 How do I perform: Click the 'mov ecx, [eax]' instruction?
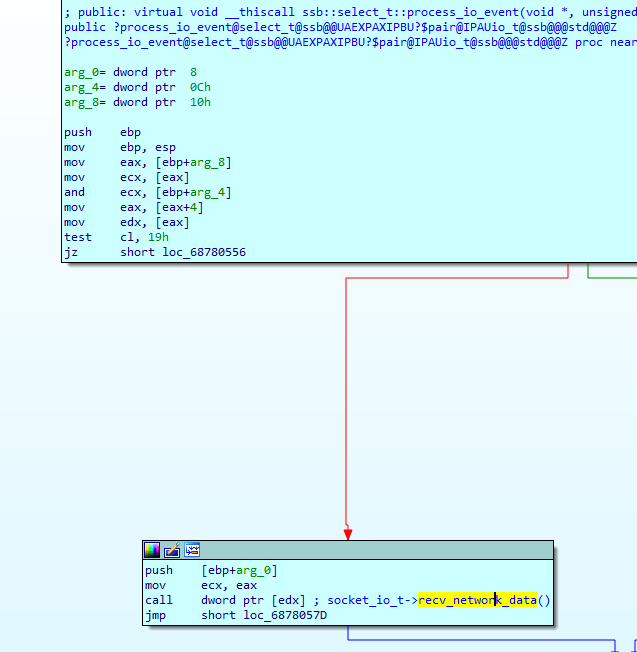coord(127,177)
